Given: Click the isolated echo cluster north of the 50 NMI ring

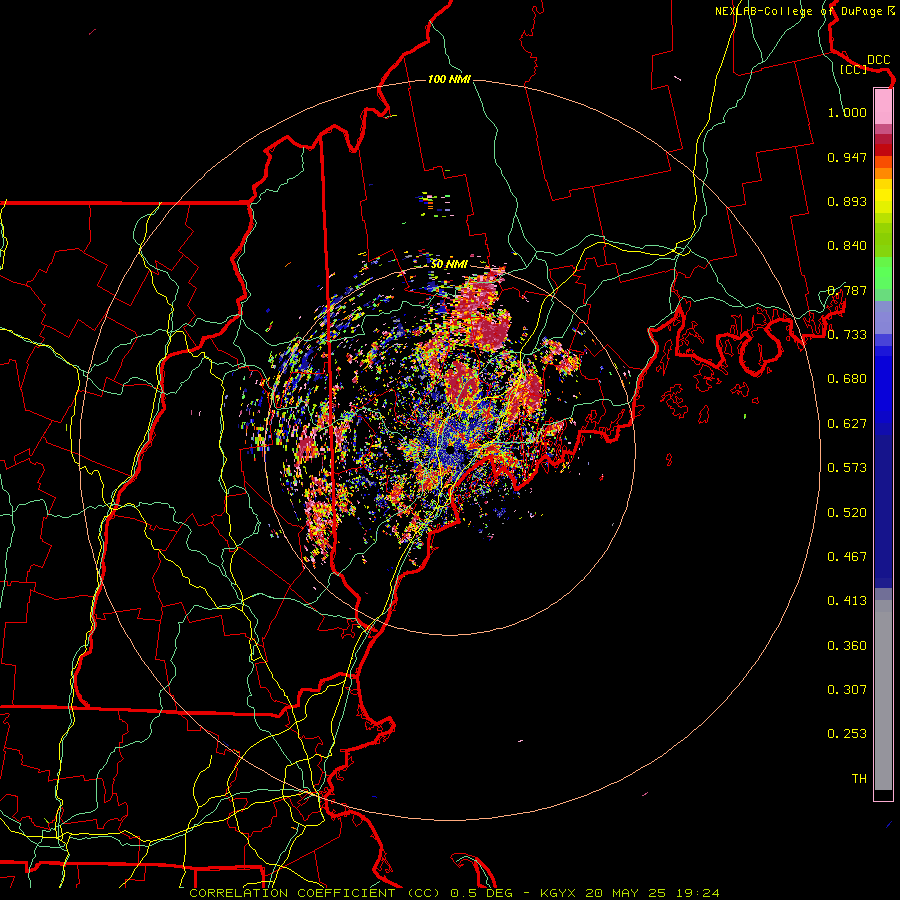Looking at the screenshot, I should (x=435, y=204).
